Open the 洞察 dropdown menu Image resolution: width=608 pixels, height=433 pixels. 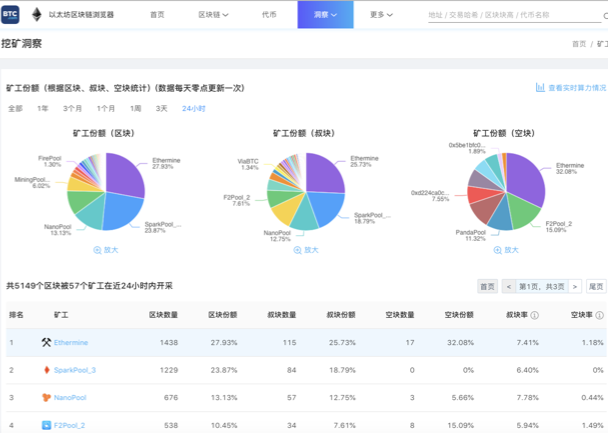[x=325, y=15]
